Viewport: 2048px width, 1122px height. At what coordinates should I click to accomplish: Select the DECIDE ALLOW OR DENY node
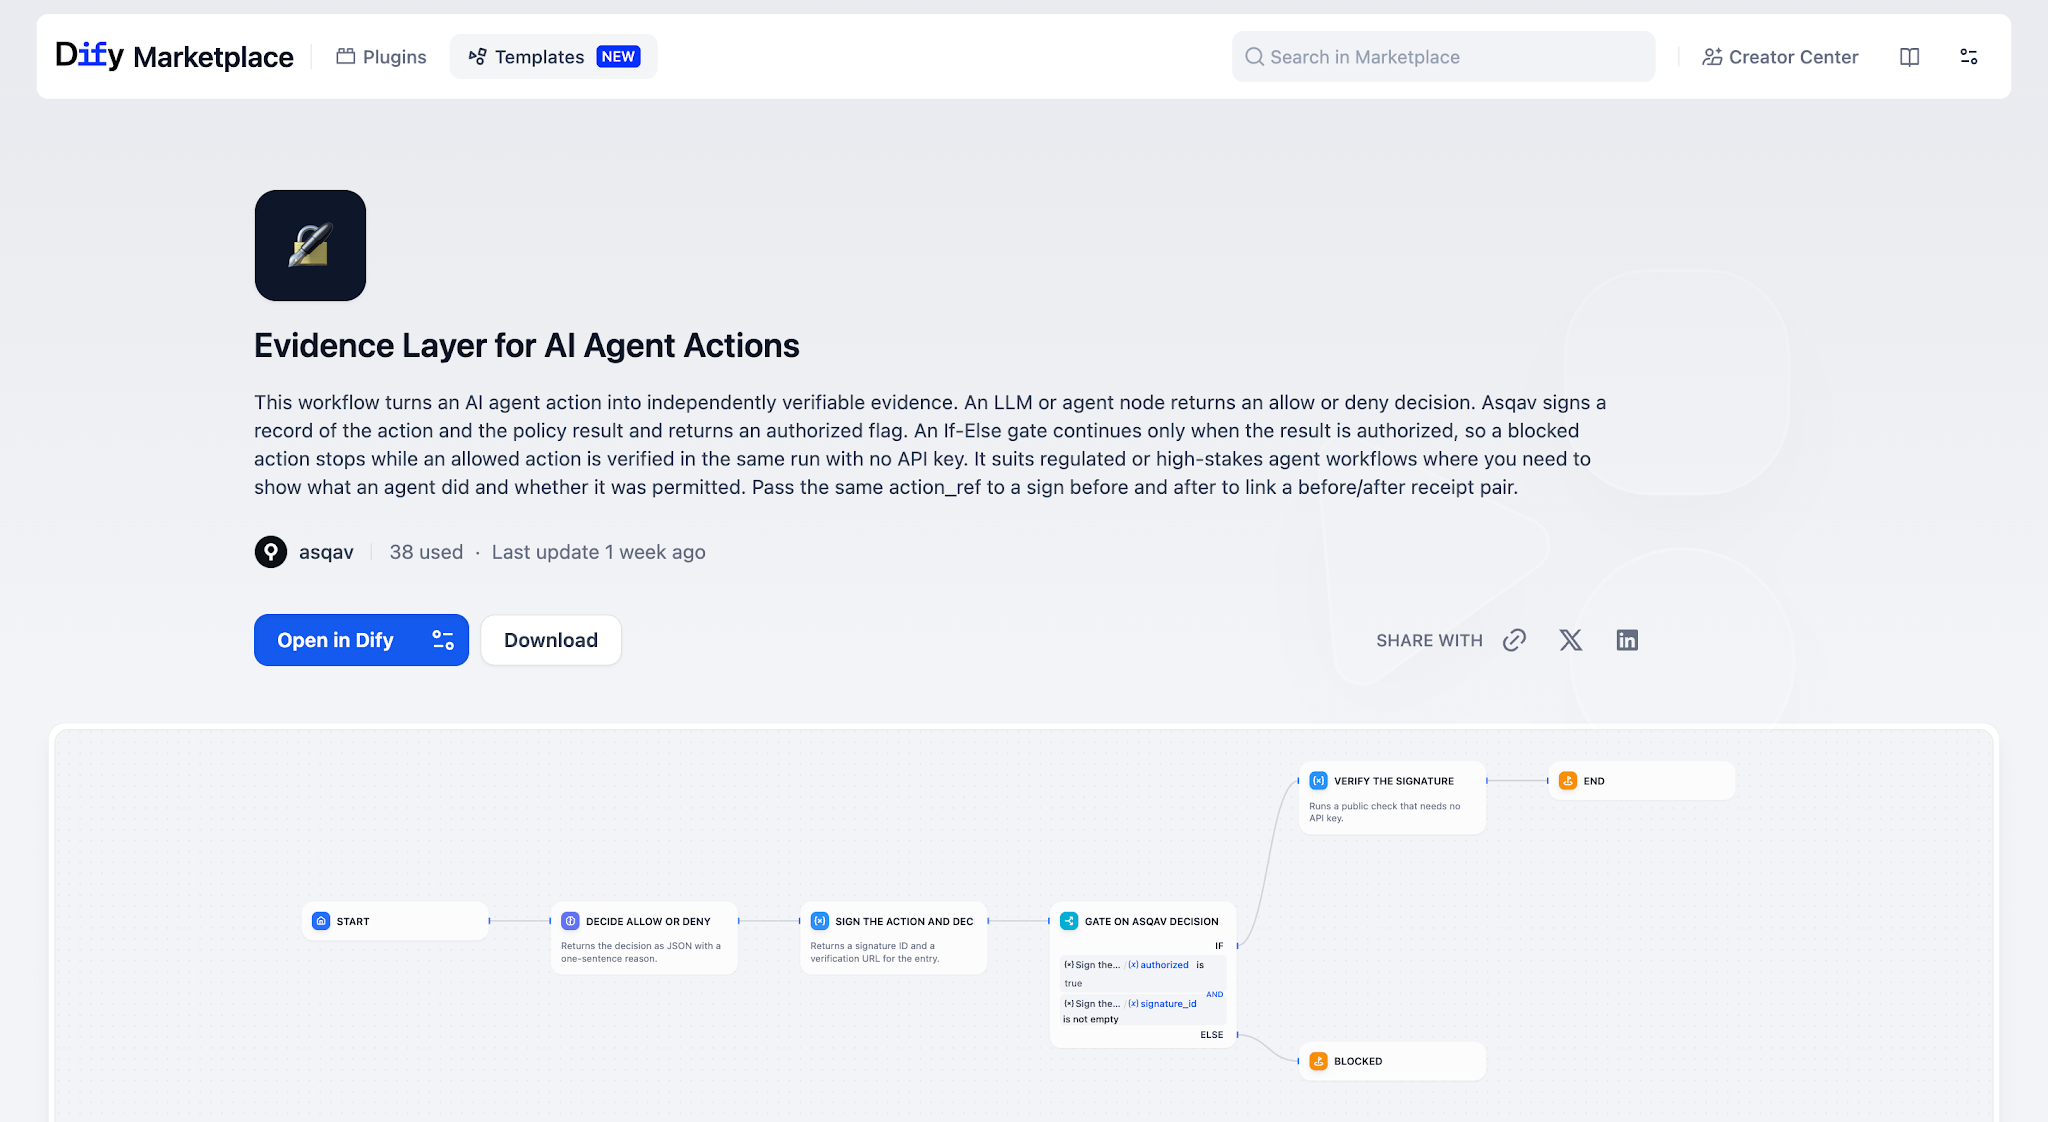click(644, 938)
